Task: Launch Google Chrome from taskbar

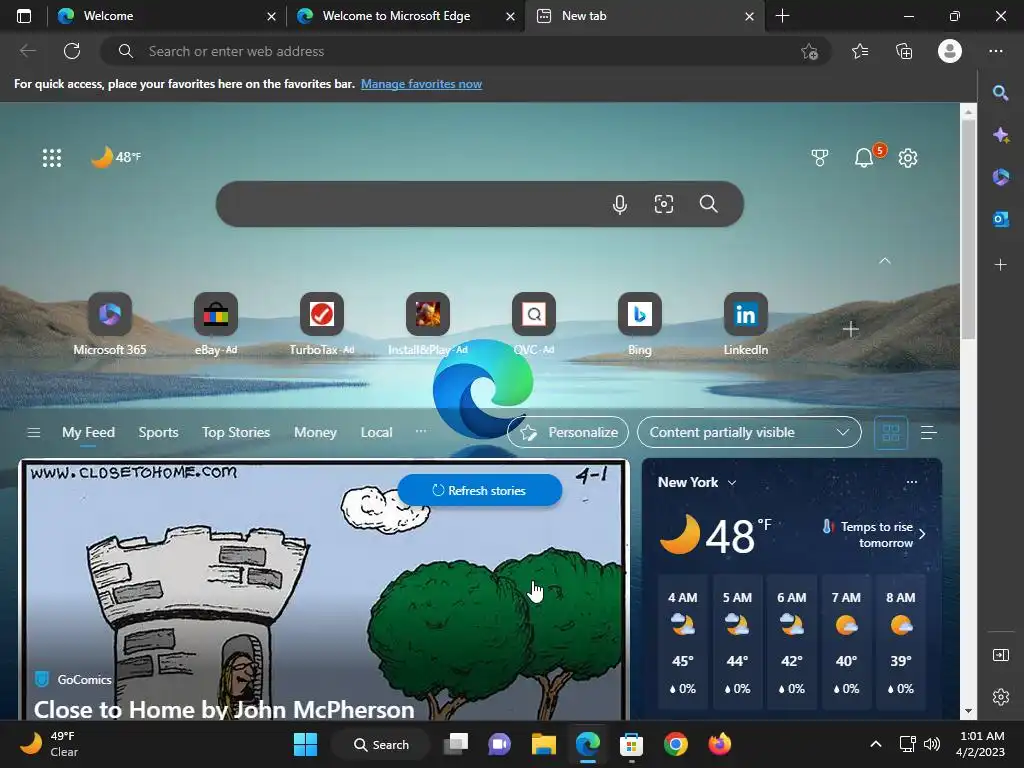Action: pyautogui.click(x=675, y=744)
